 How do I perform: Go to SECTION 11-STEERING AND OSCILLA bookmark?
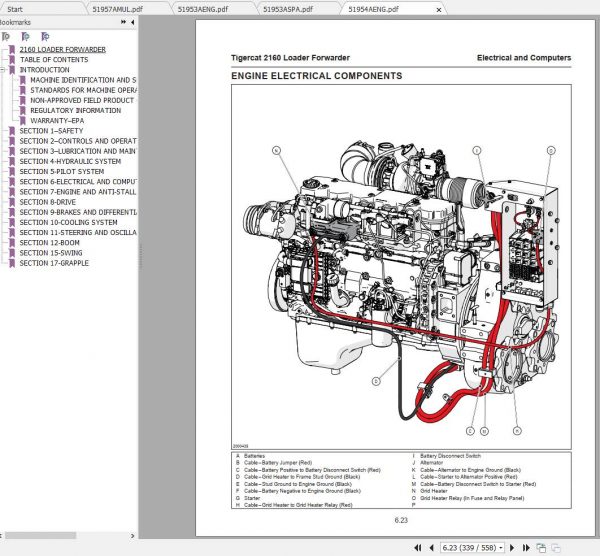pos(78,232)
